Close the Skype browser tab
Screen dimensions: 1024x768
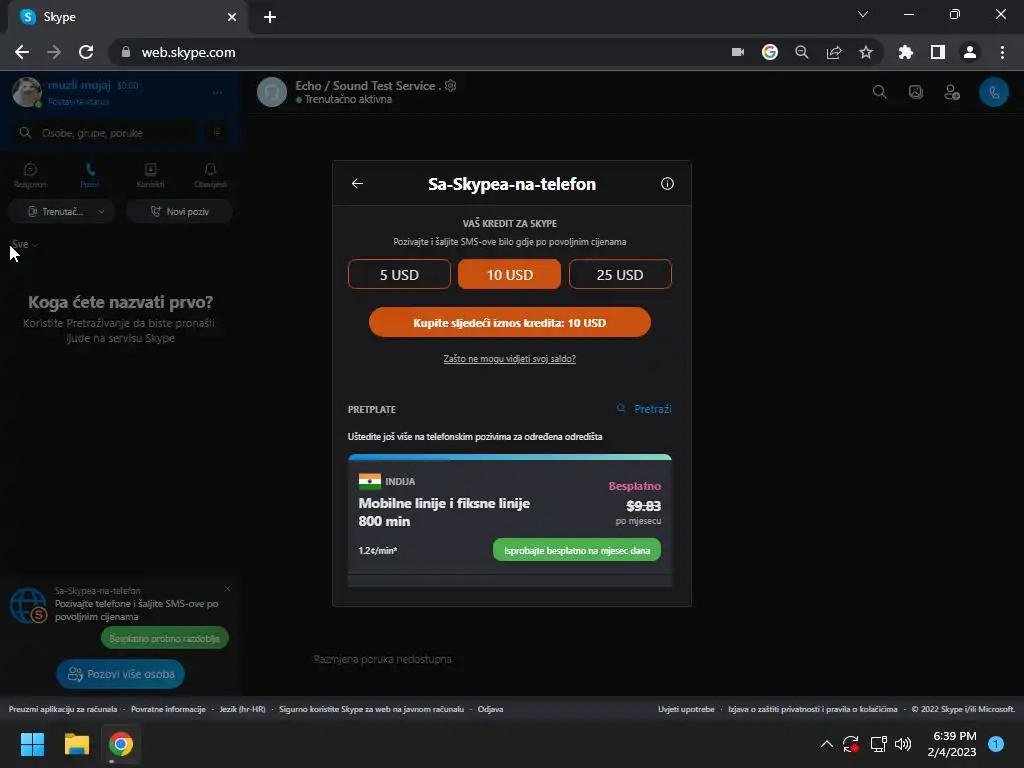(x=232, y=17)
